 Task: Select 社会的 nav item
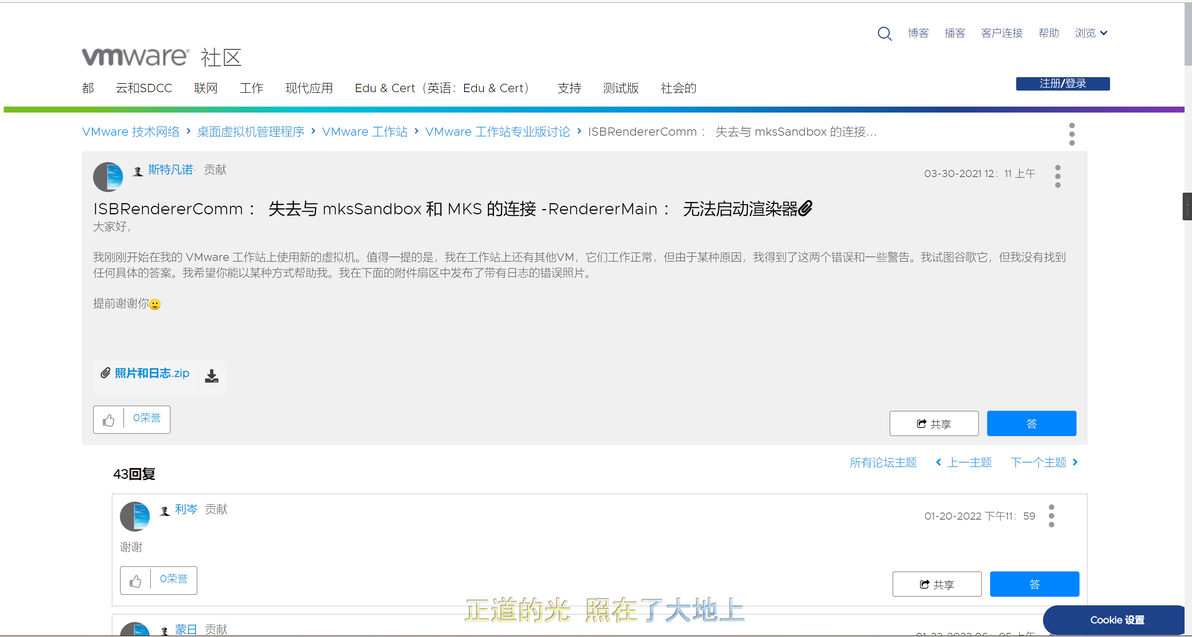(x=678, y=88)
